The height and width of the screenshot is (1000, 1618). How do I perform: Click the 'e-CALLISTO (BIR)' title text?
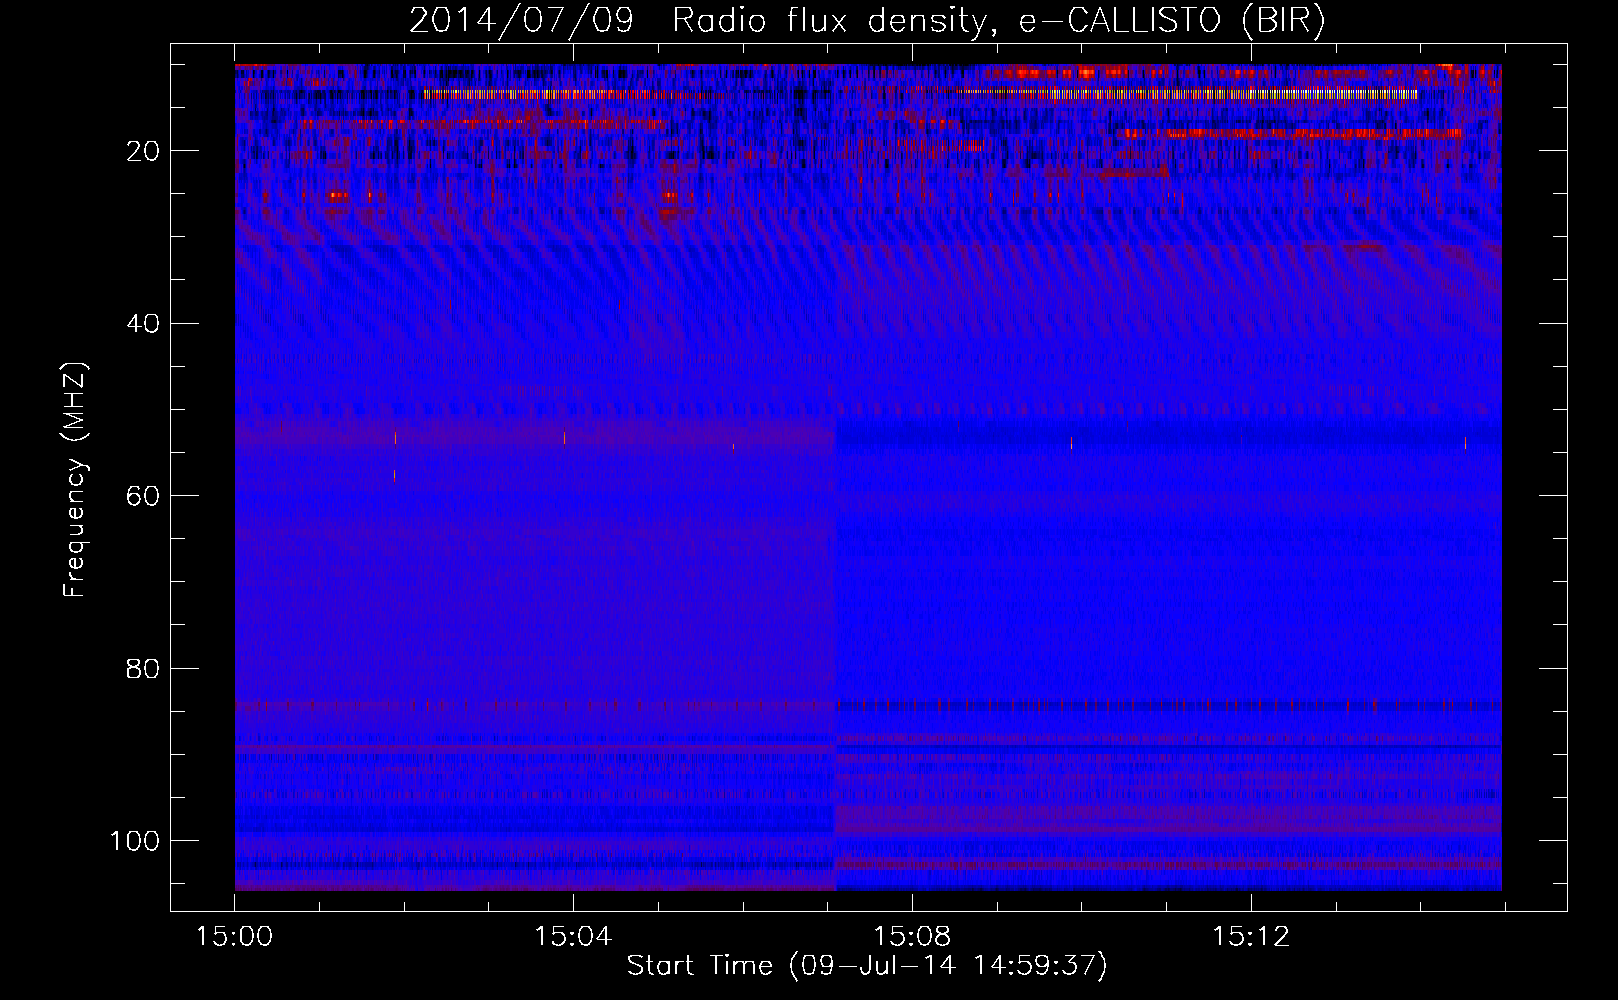tap(1172, 21)
